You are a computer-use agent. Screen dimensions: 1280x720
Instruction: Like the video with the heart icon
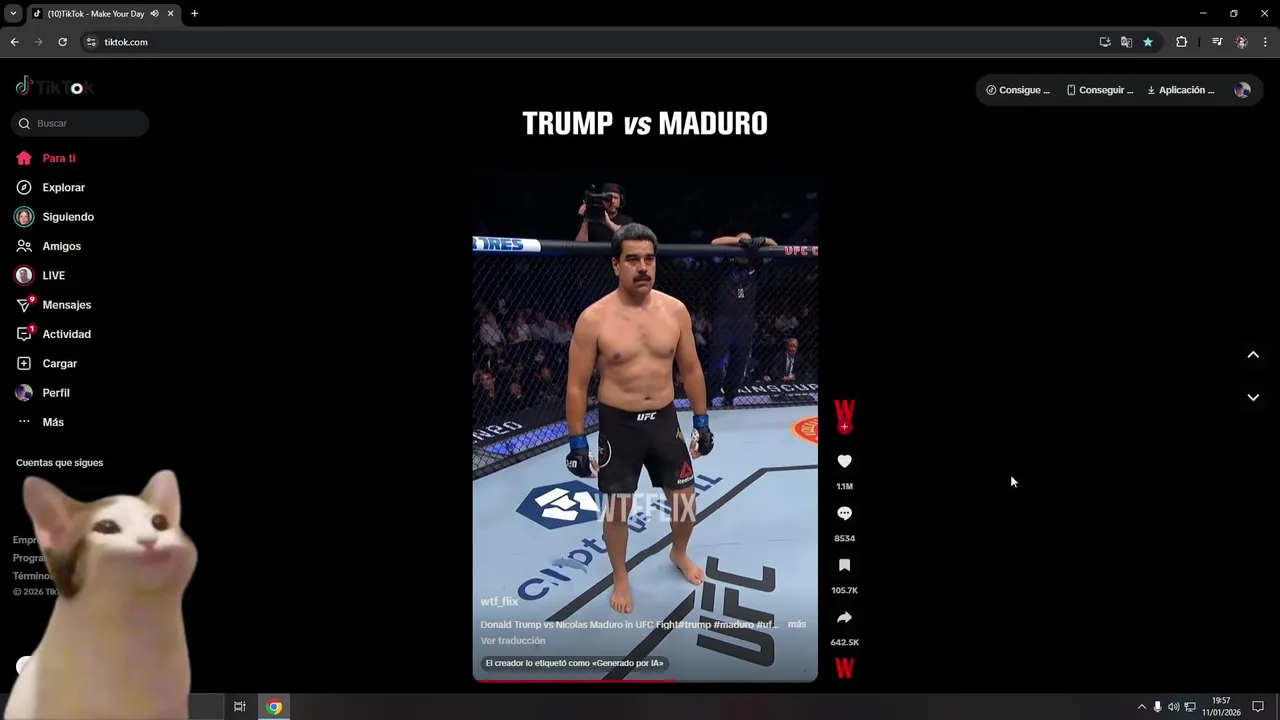[844, 461]
